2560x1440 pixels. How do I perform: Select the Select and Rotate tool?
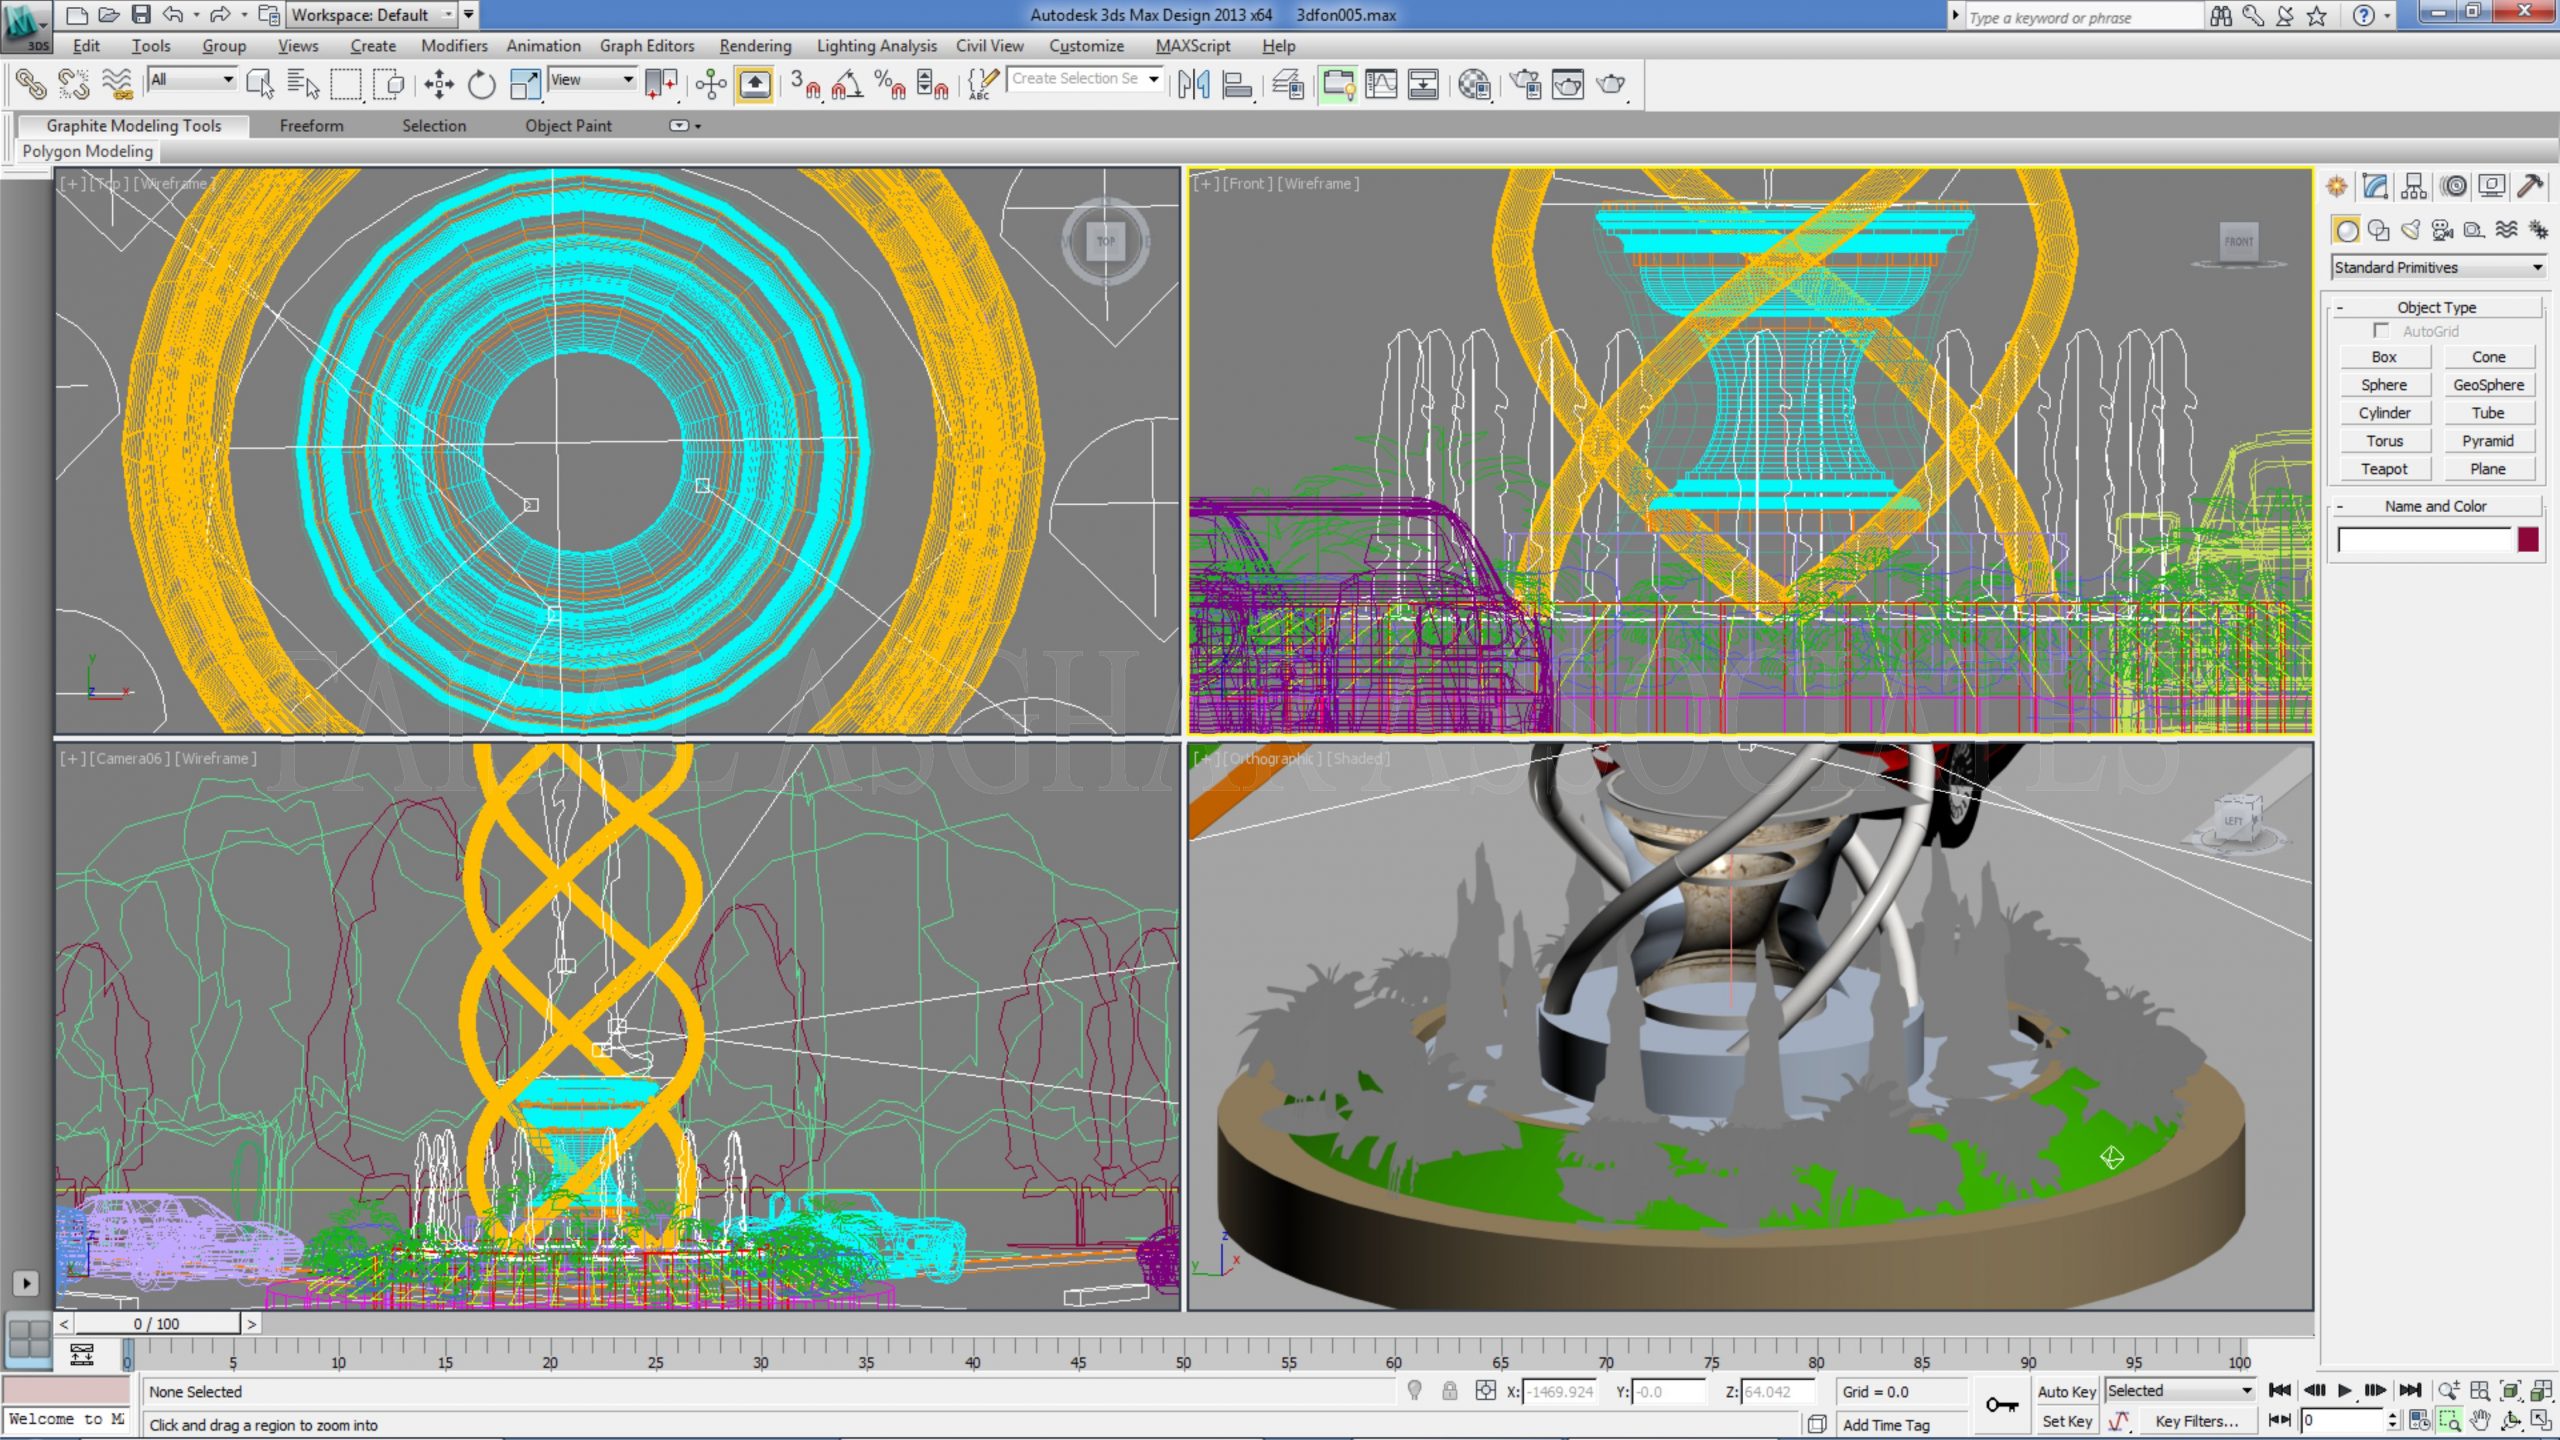481,84
